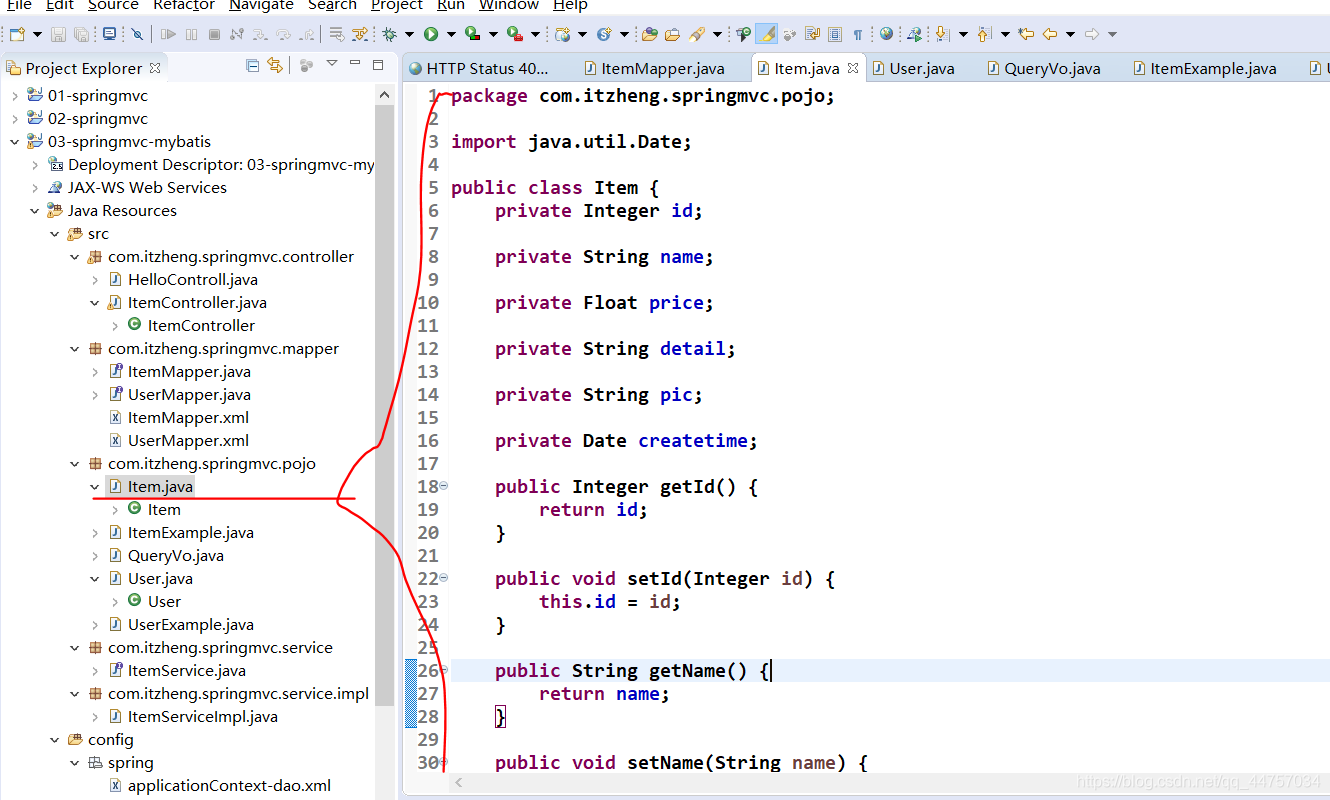
Task: Switch to the ItemMapper.java editor tab
Action: (x=653, y=69)
